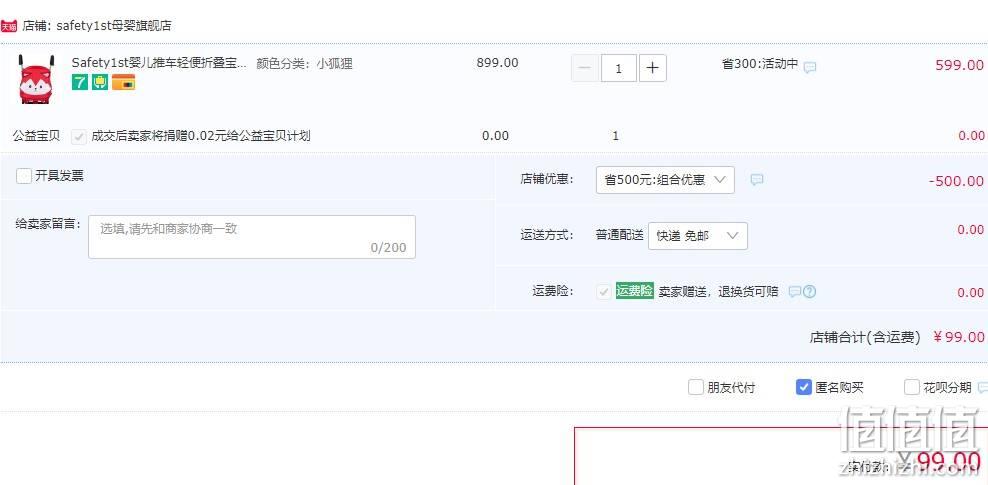Image resolution: width=988 pixels, height=485 pixels.
Task: Open the 店铺优惠 省500元:组合优惠 dropdown
Action: pyautogui.click(x=665, y=180)
